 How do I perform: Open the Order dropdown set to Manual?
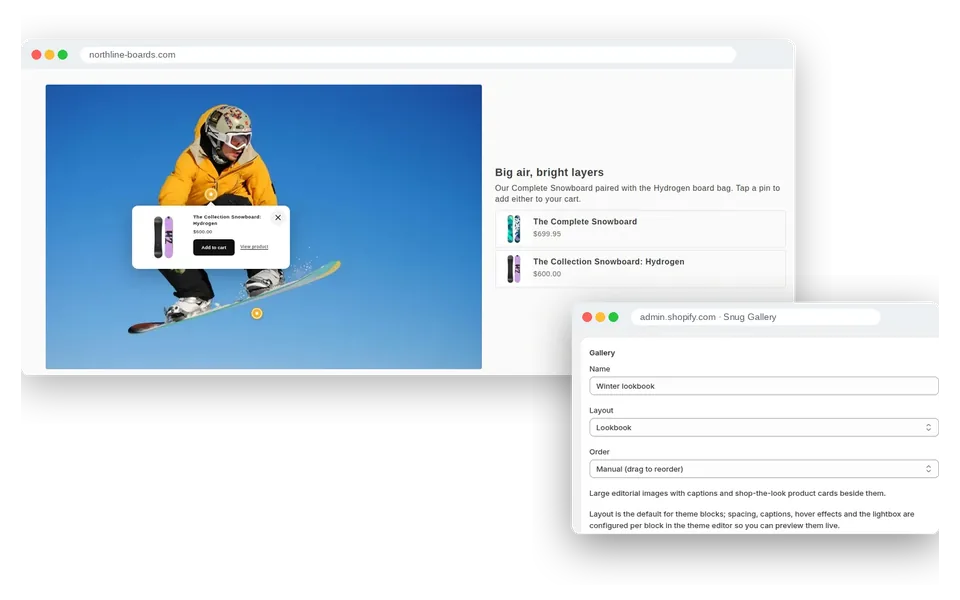[x=763, y=469]
